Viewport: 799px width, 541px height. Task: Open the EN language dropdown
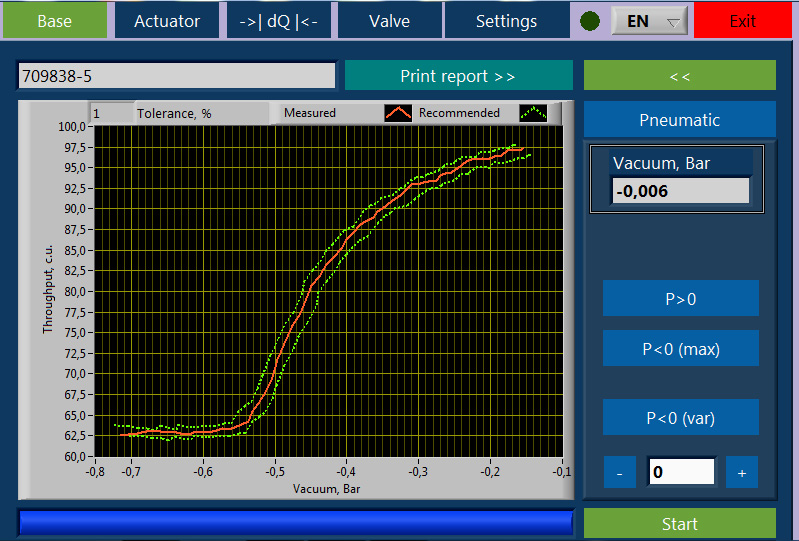coord(649,21)
